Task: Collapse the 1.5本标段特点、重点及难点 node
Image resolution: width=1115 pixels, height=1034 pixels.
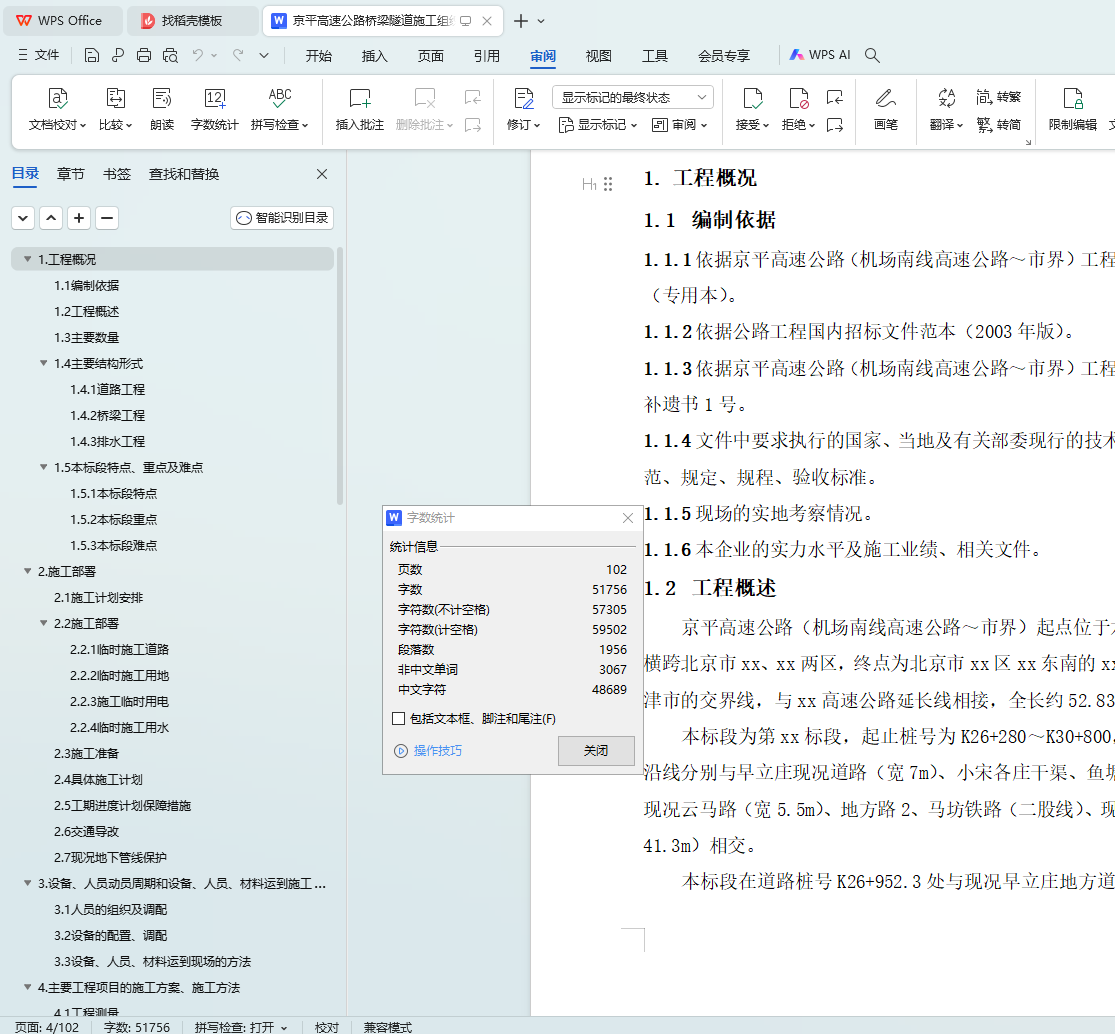Action: [x=44, y=467]
